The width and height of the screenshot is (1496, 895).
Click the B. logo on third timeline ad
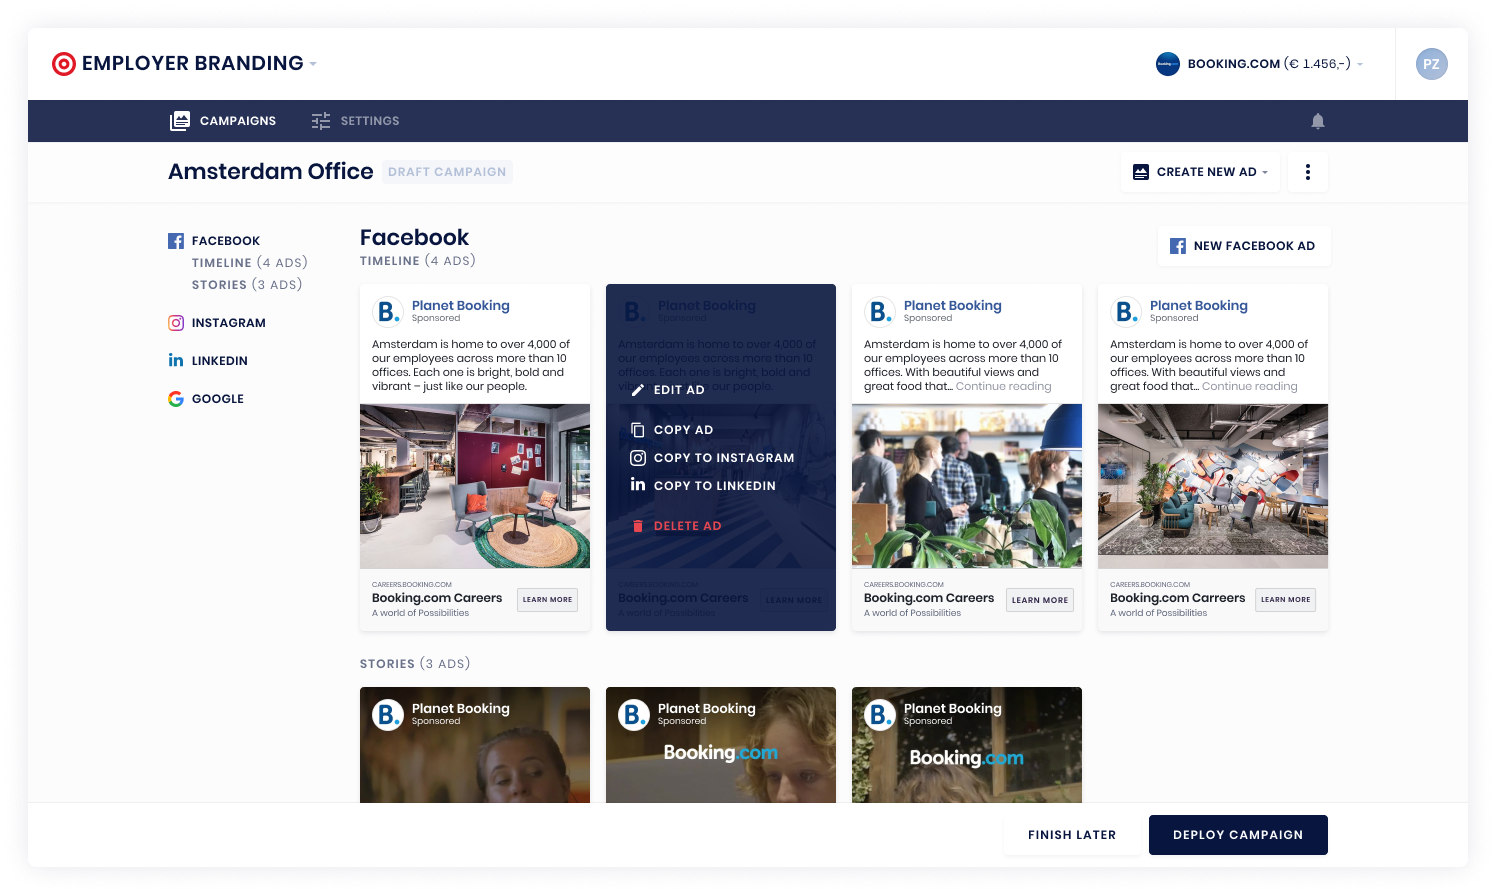(880, 312)
